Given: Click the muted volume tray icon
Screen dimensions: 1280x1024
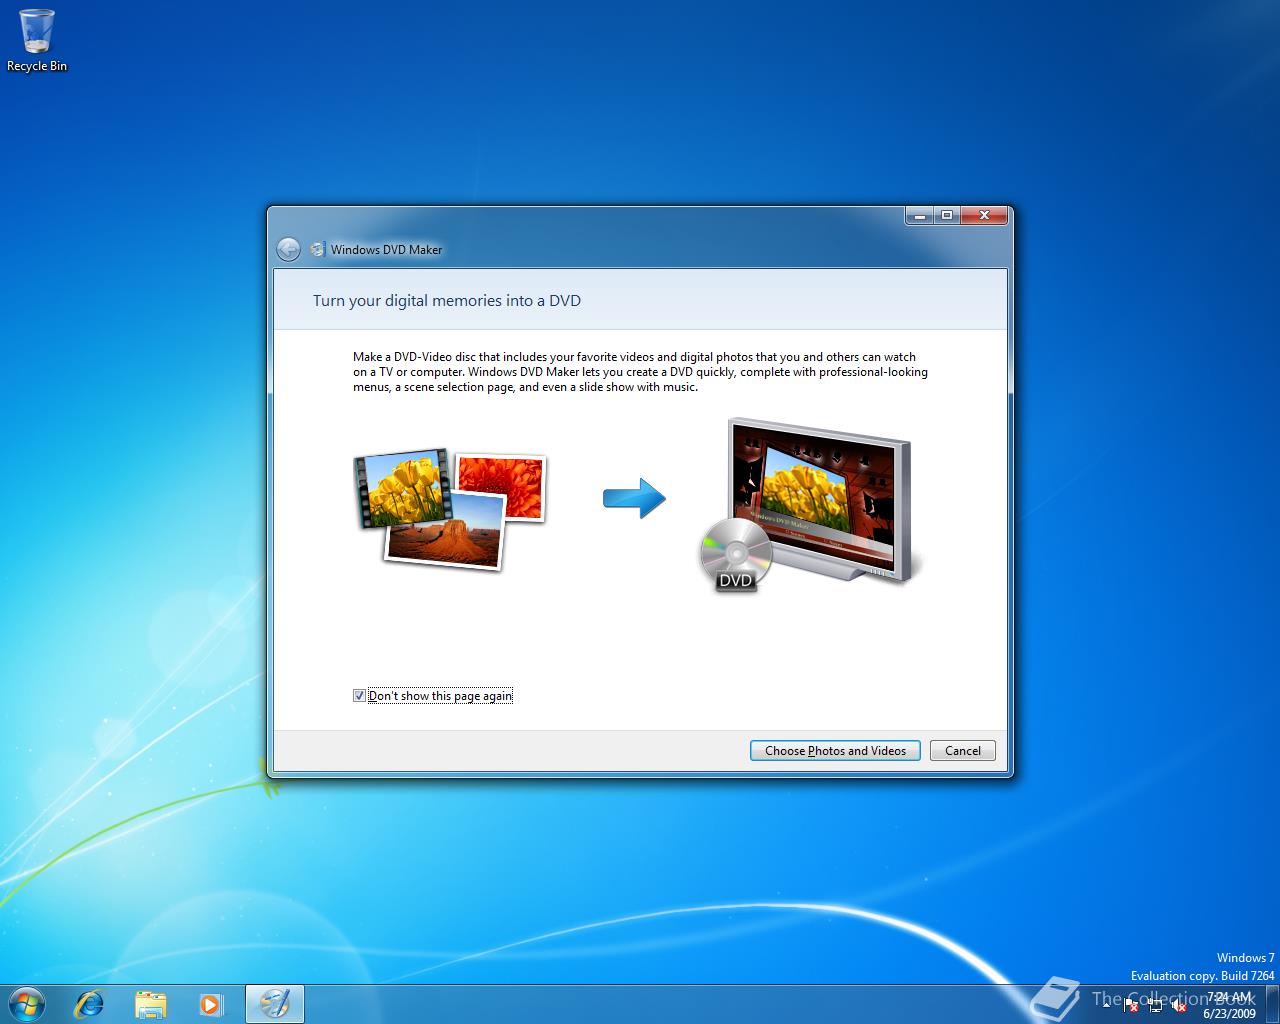Looking at the screenshot, I should [x=1179, y=1004].
